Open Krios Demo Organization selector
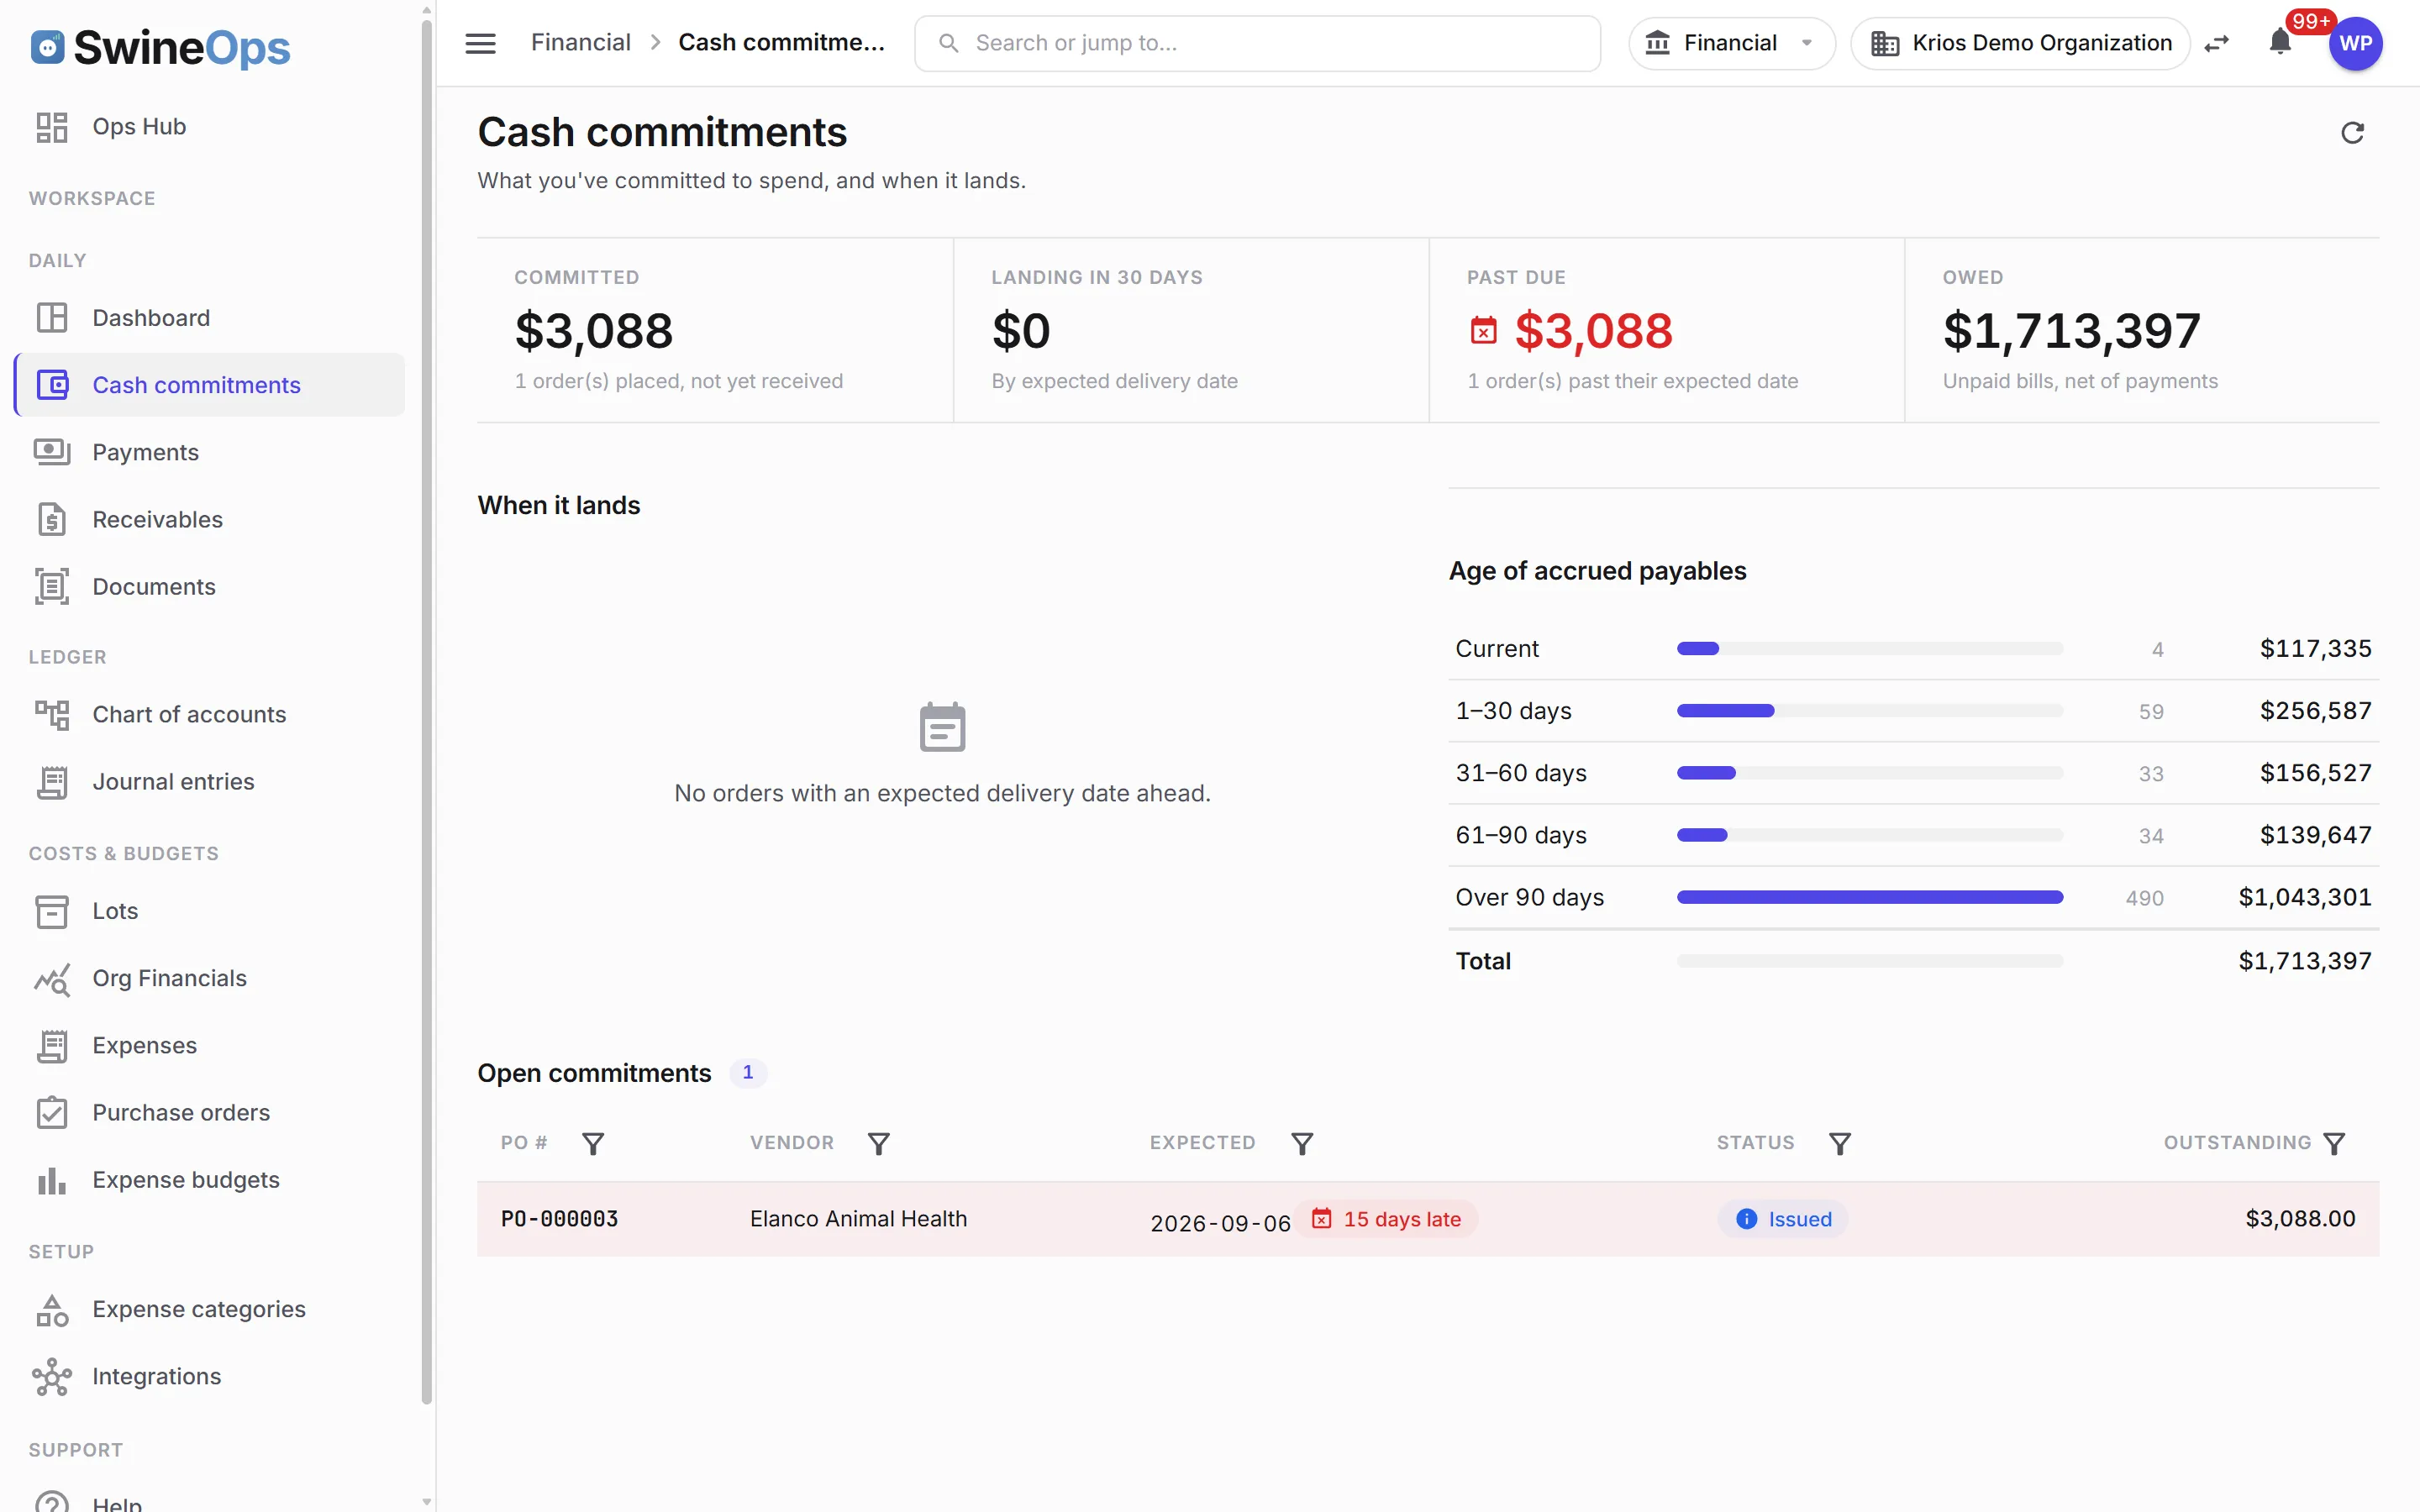2420x1512 pixels. click(x=2020, y=43)
